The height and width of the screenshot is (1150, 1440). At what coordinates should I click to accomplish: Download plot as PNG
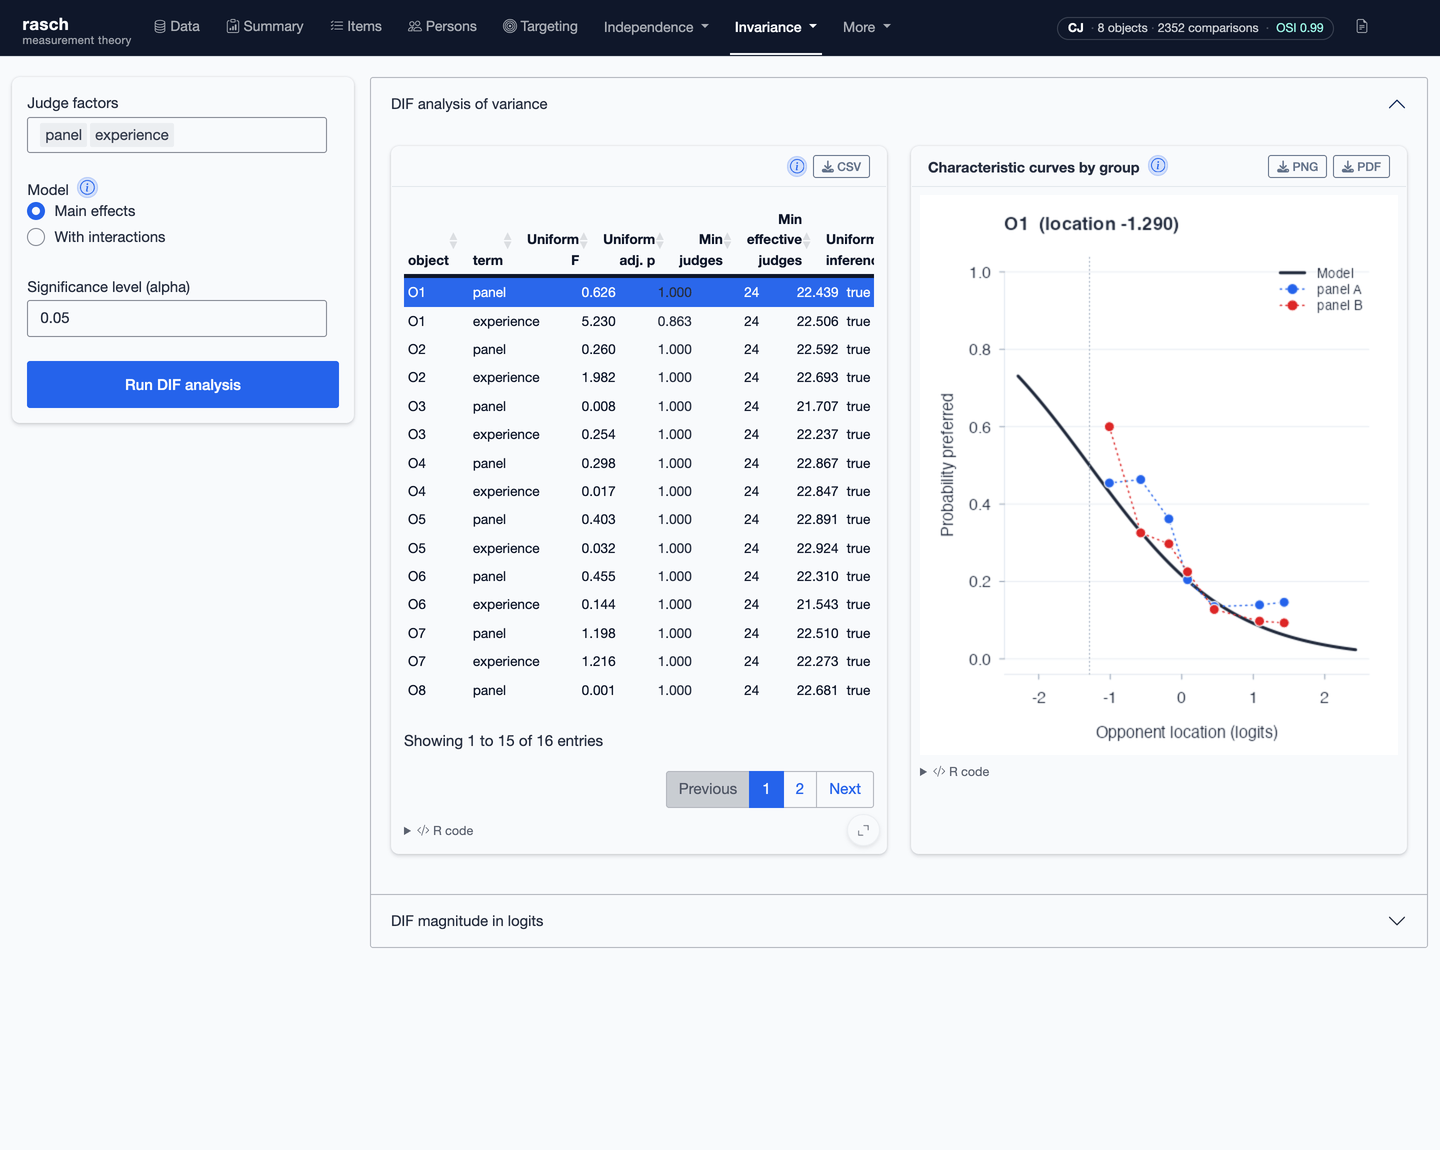coord(1297,167)
